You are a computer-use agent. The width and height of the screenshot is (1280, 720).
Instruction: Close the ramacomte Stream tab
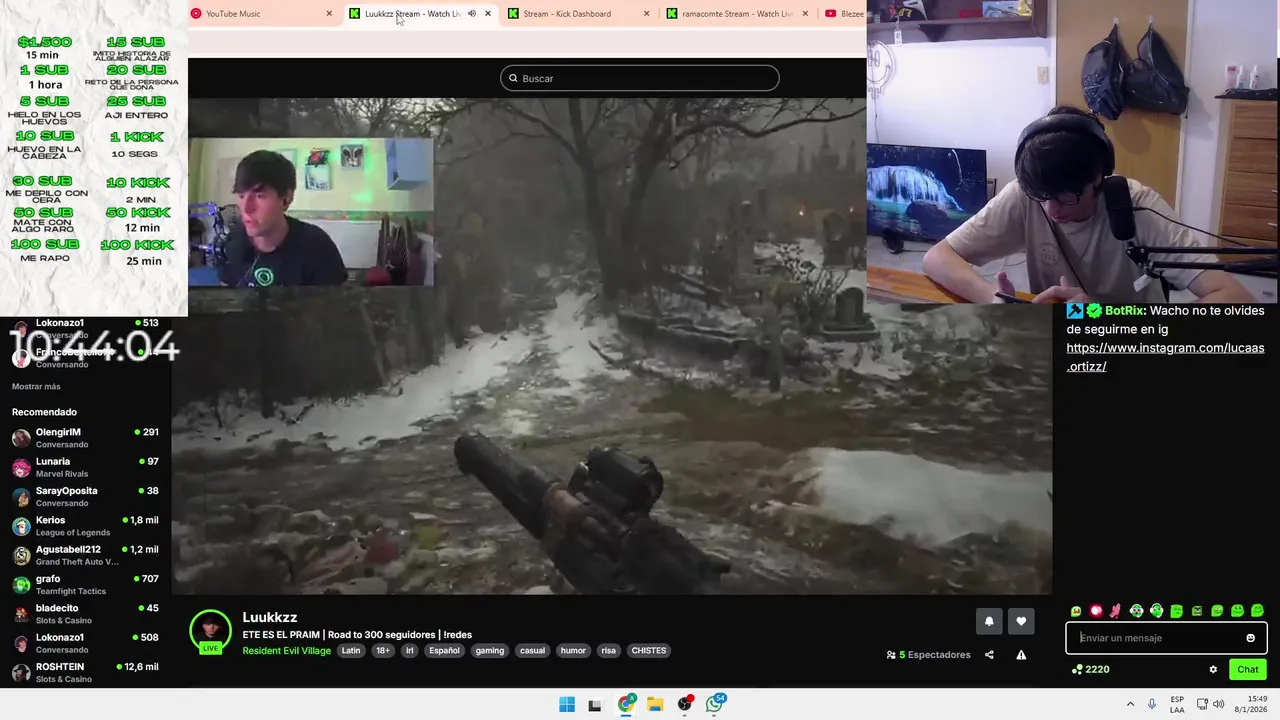(805, 14)
